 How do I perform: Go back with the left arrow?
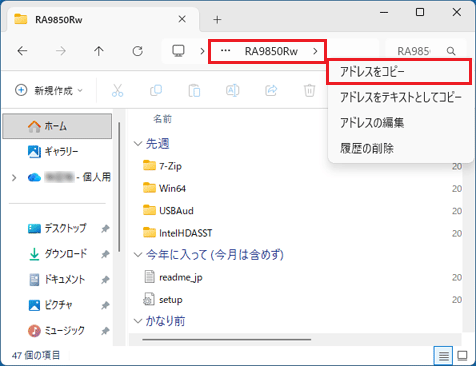[22, 51]
